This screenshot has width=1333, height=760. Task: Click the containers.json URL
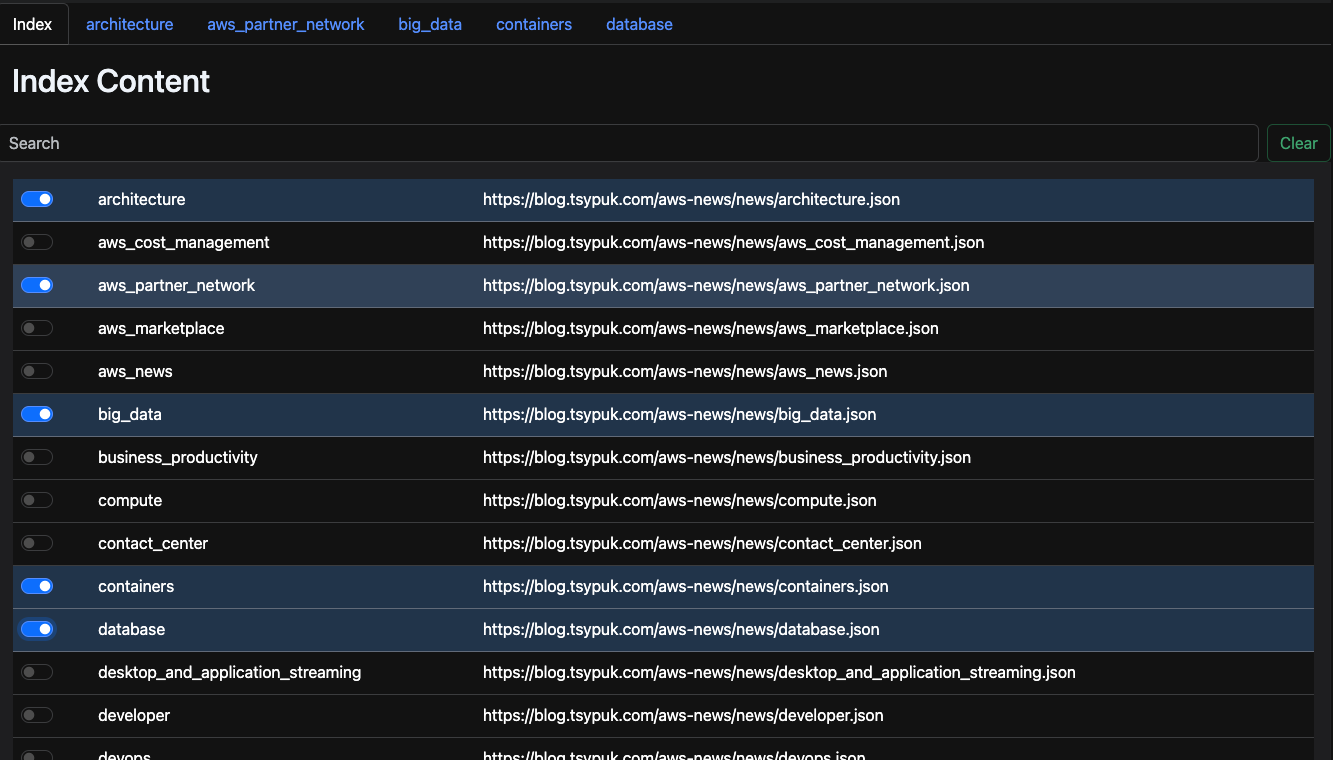pyautogui.click(x=686, y=586)
